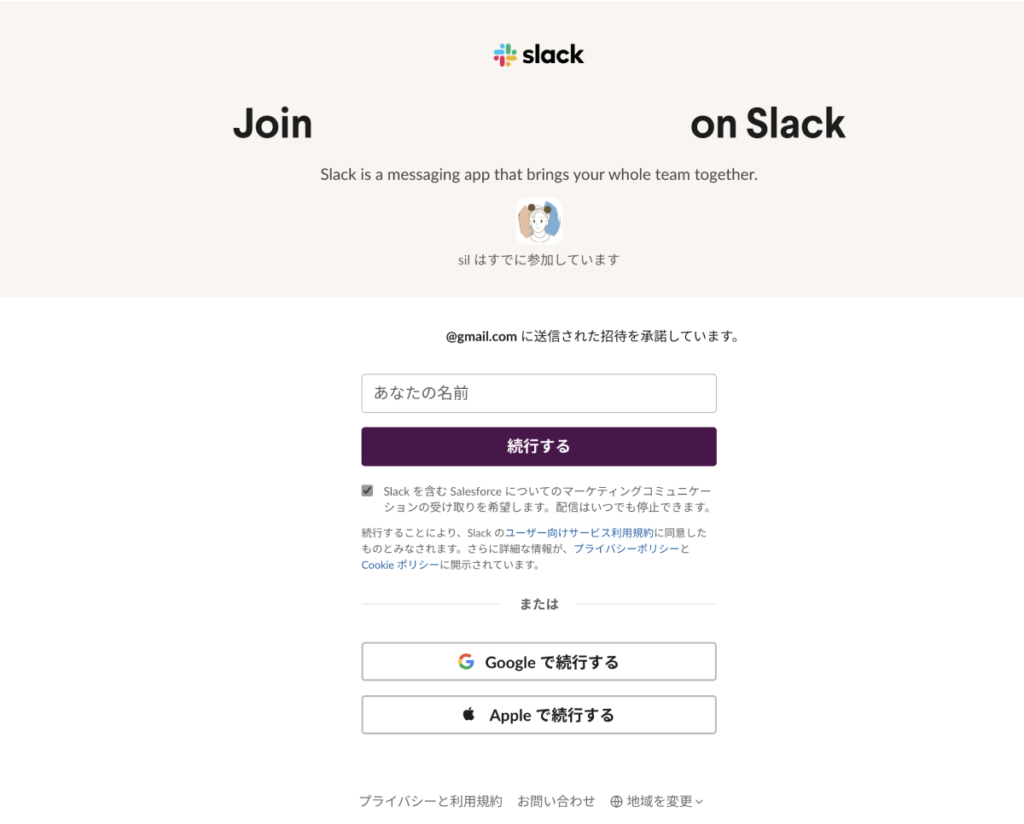This screenshot has height=824, width=1024.
Task: Click the Google G logo icon
Action: [466, 661]
